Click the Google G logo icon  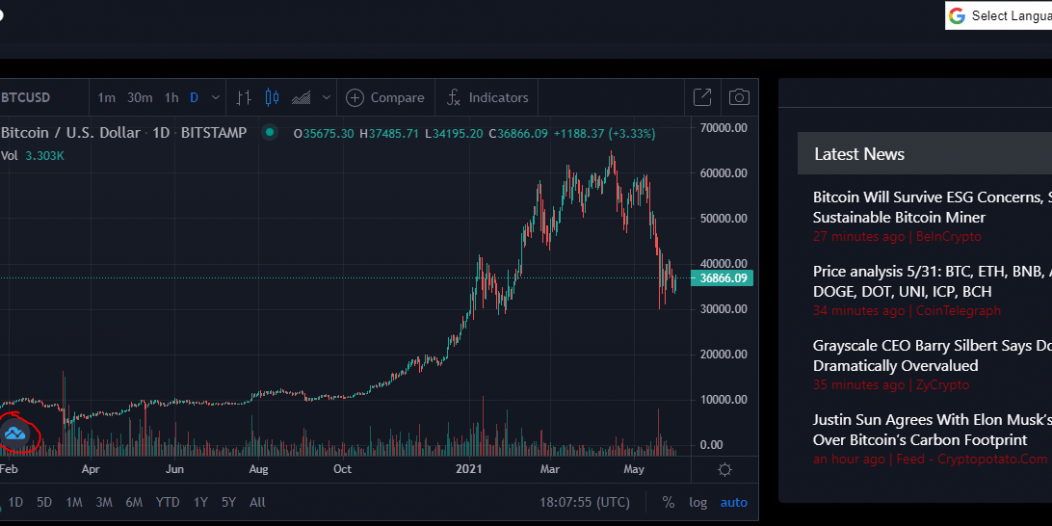click(x=957, y=16)
